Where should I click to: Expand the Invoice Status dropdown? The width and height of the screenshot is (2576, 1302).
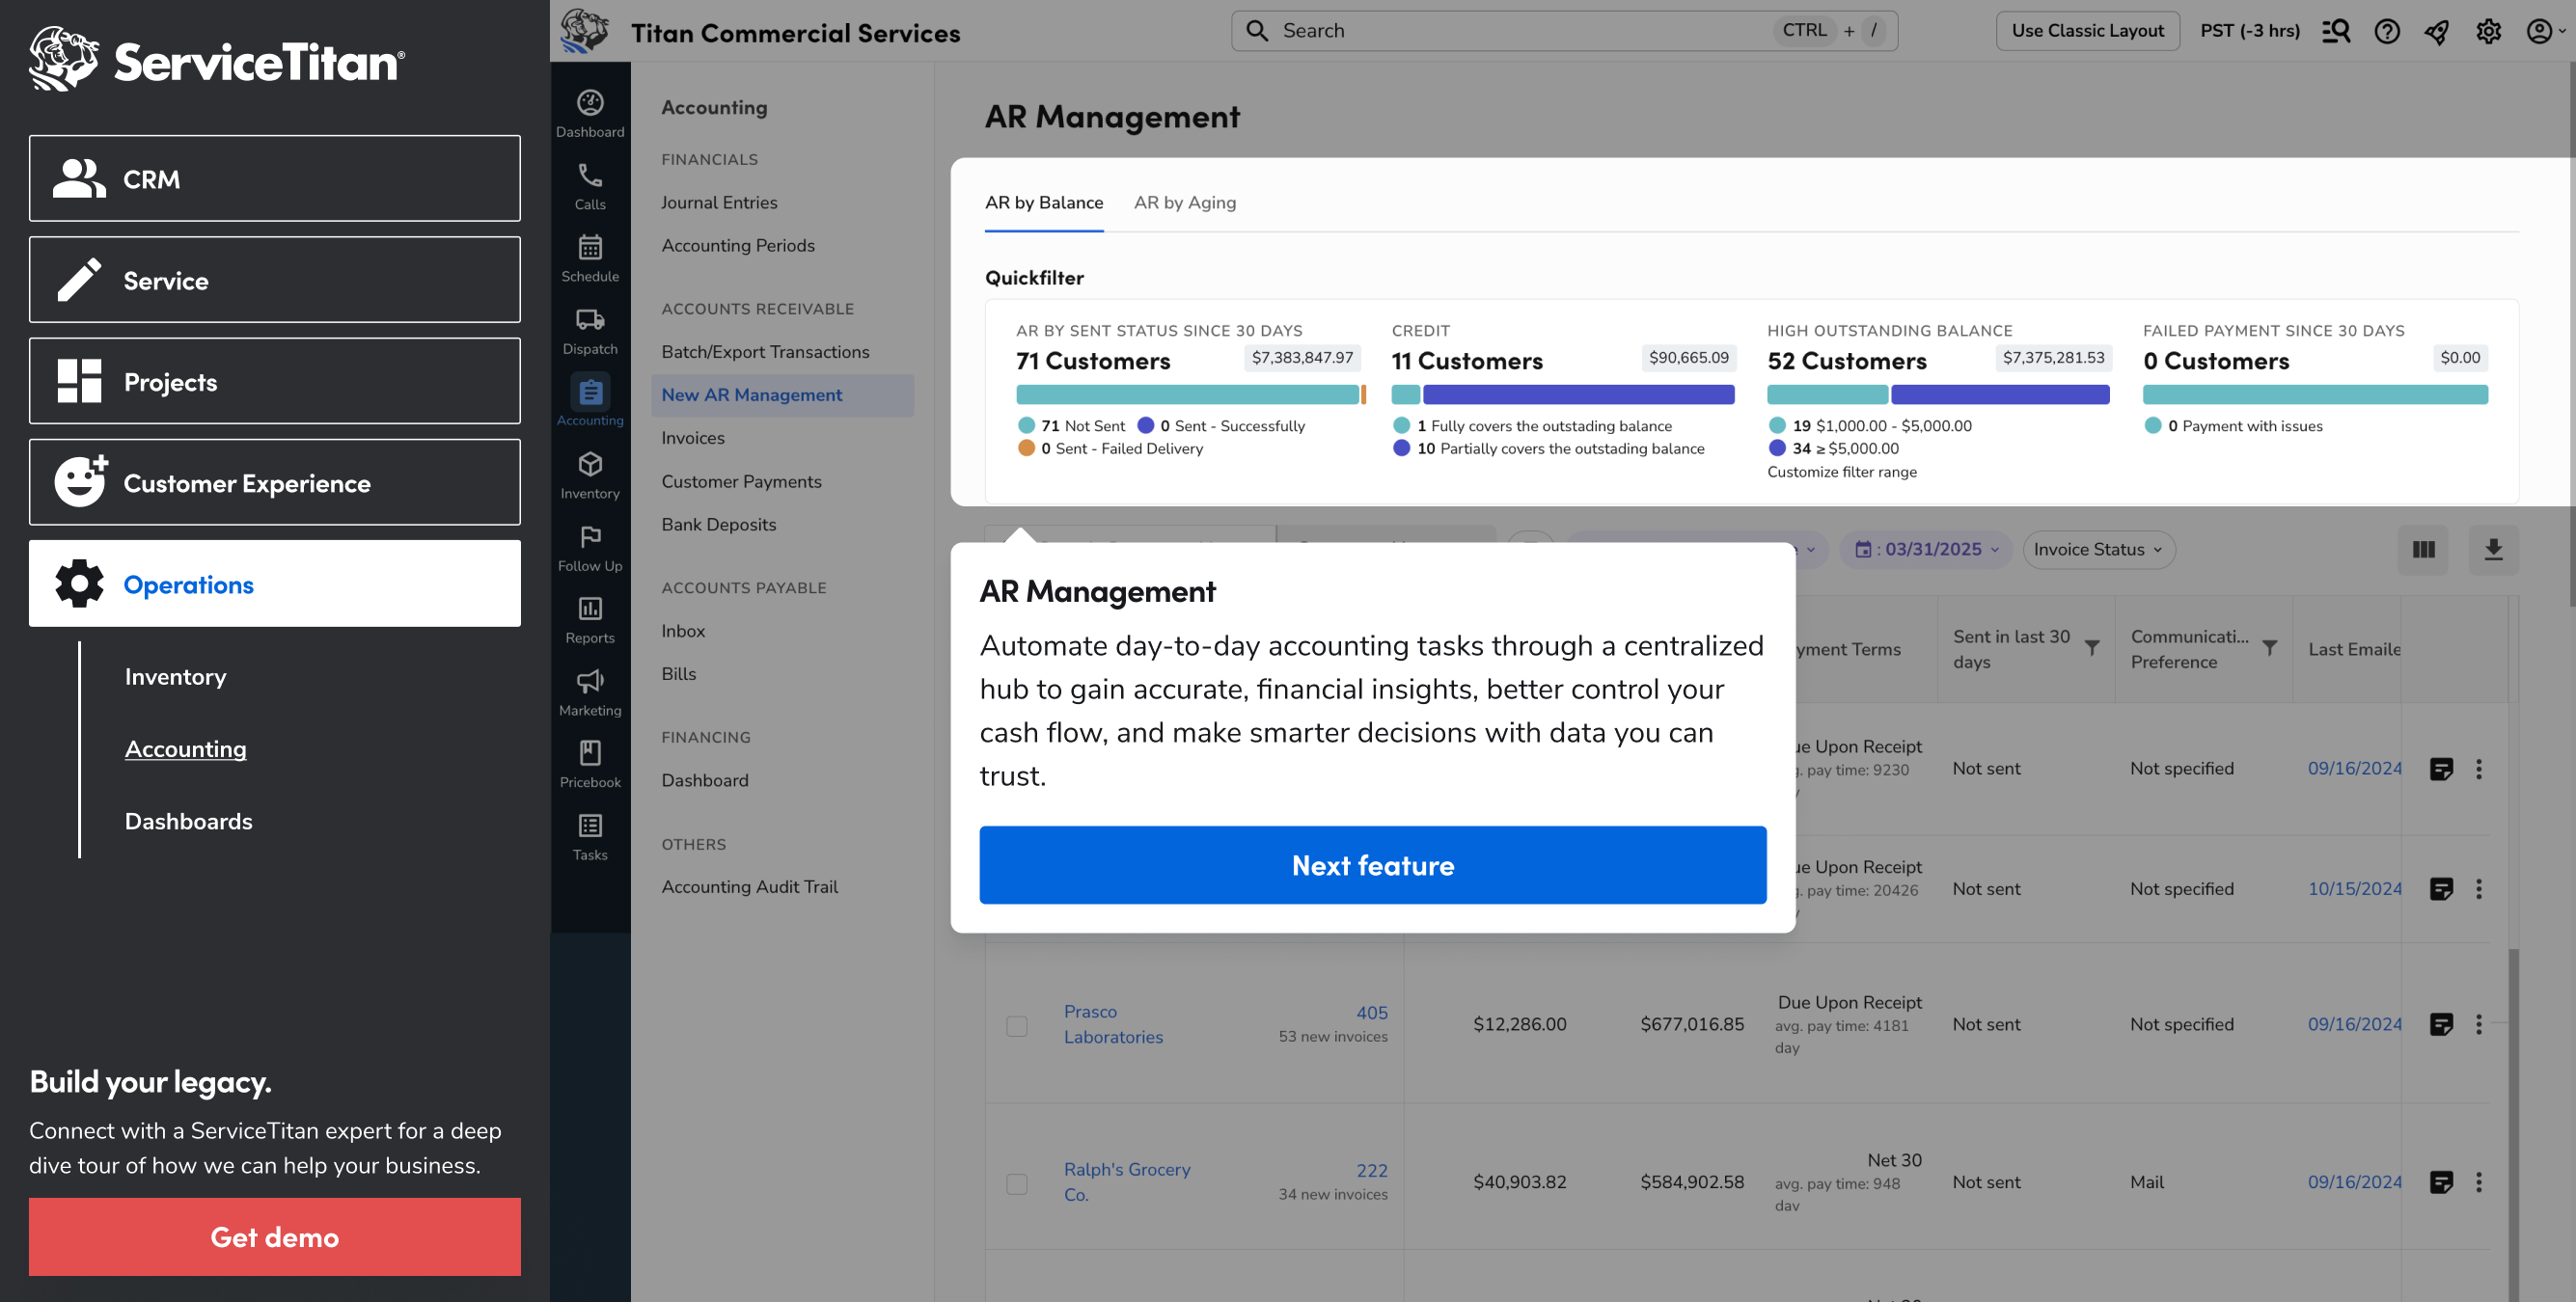click(x=2098, y=549)
